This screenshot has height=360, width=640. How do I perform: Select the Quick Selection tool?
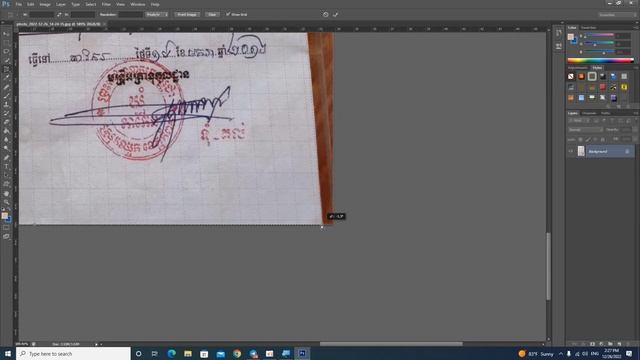6,60
